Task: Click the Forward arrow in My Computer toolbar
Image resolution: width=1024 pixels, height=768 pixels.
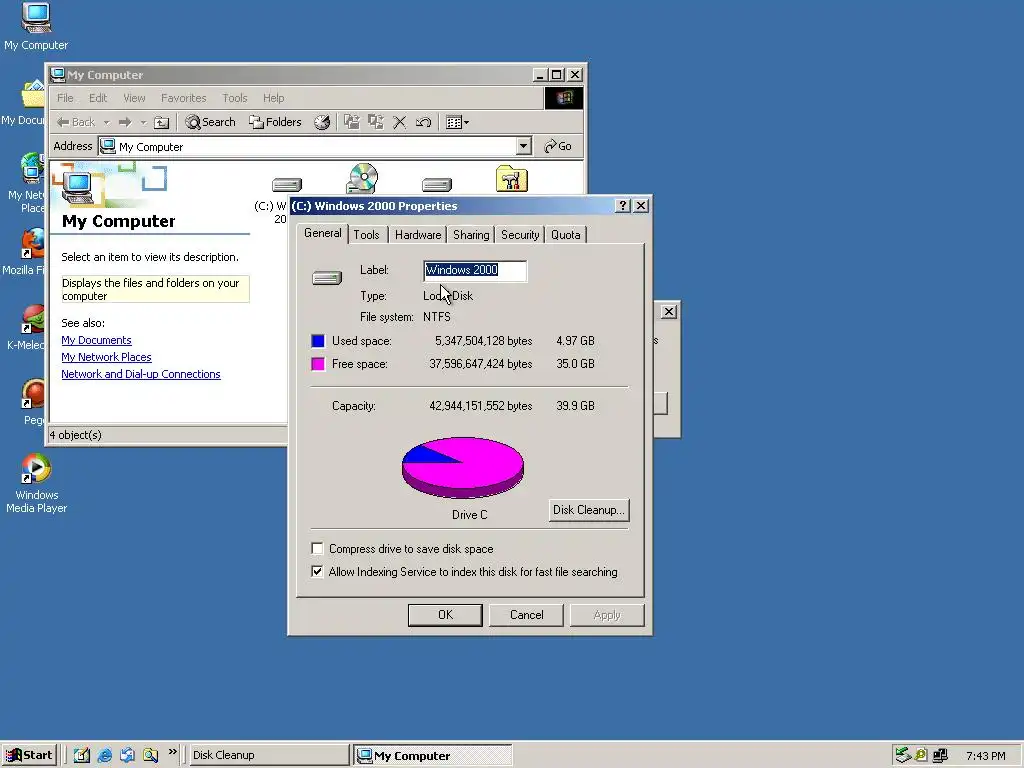Action: [x=125, y=122]
